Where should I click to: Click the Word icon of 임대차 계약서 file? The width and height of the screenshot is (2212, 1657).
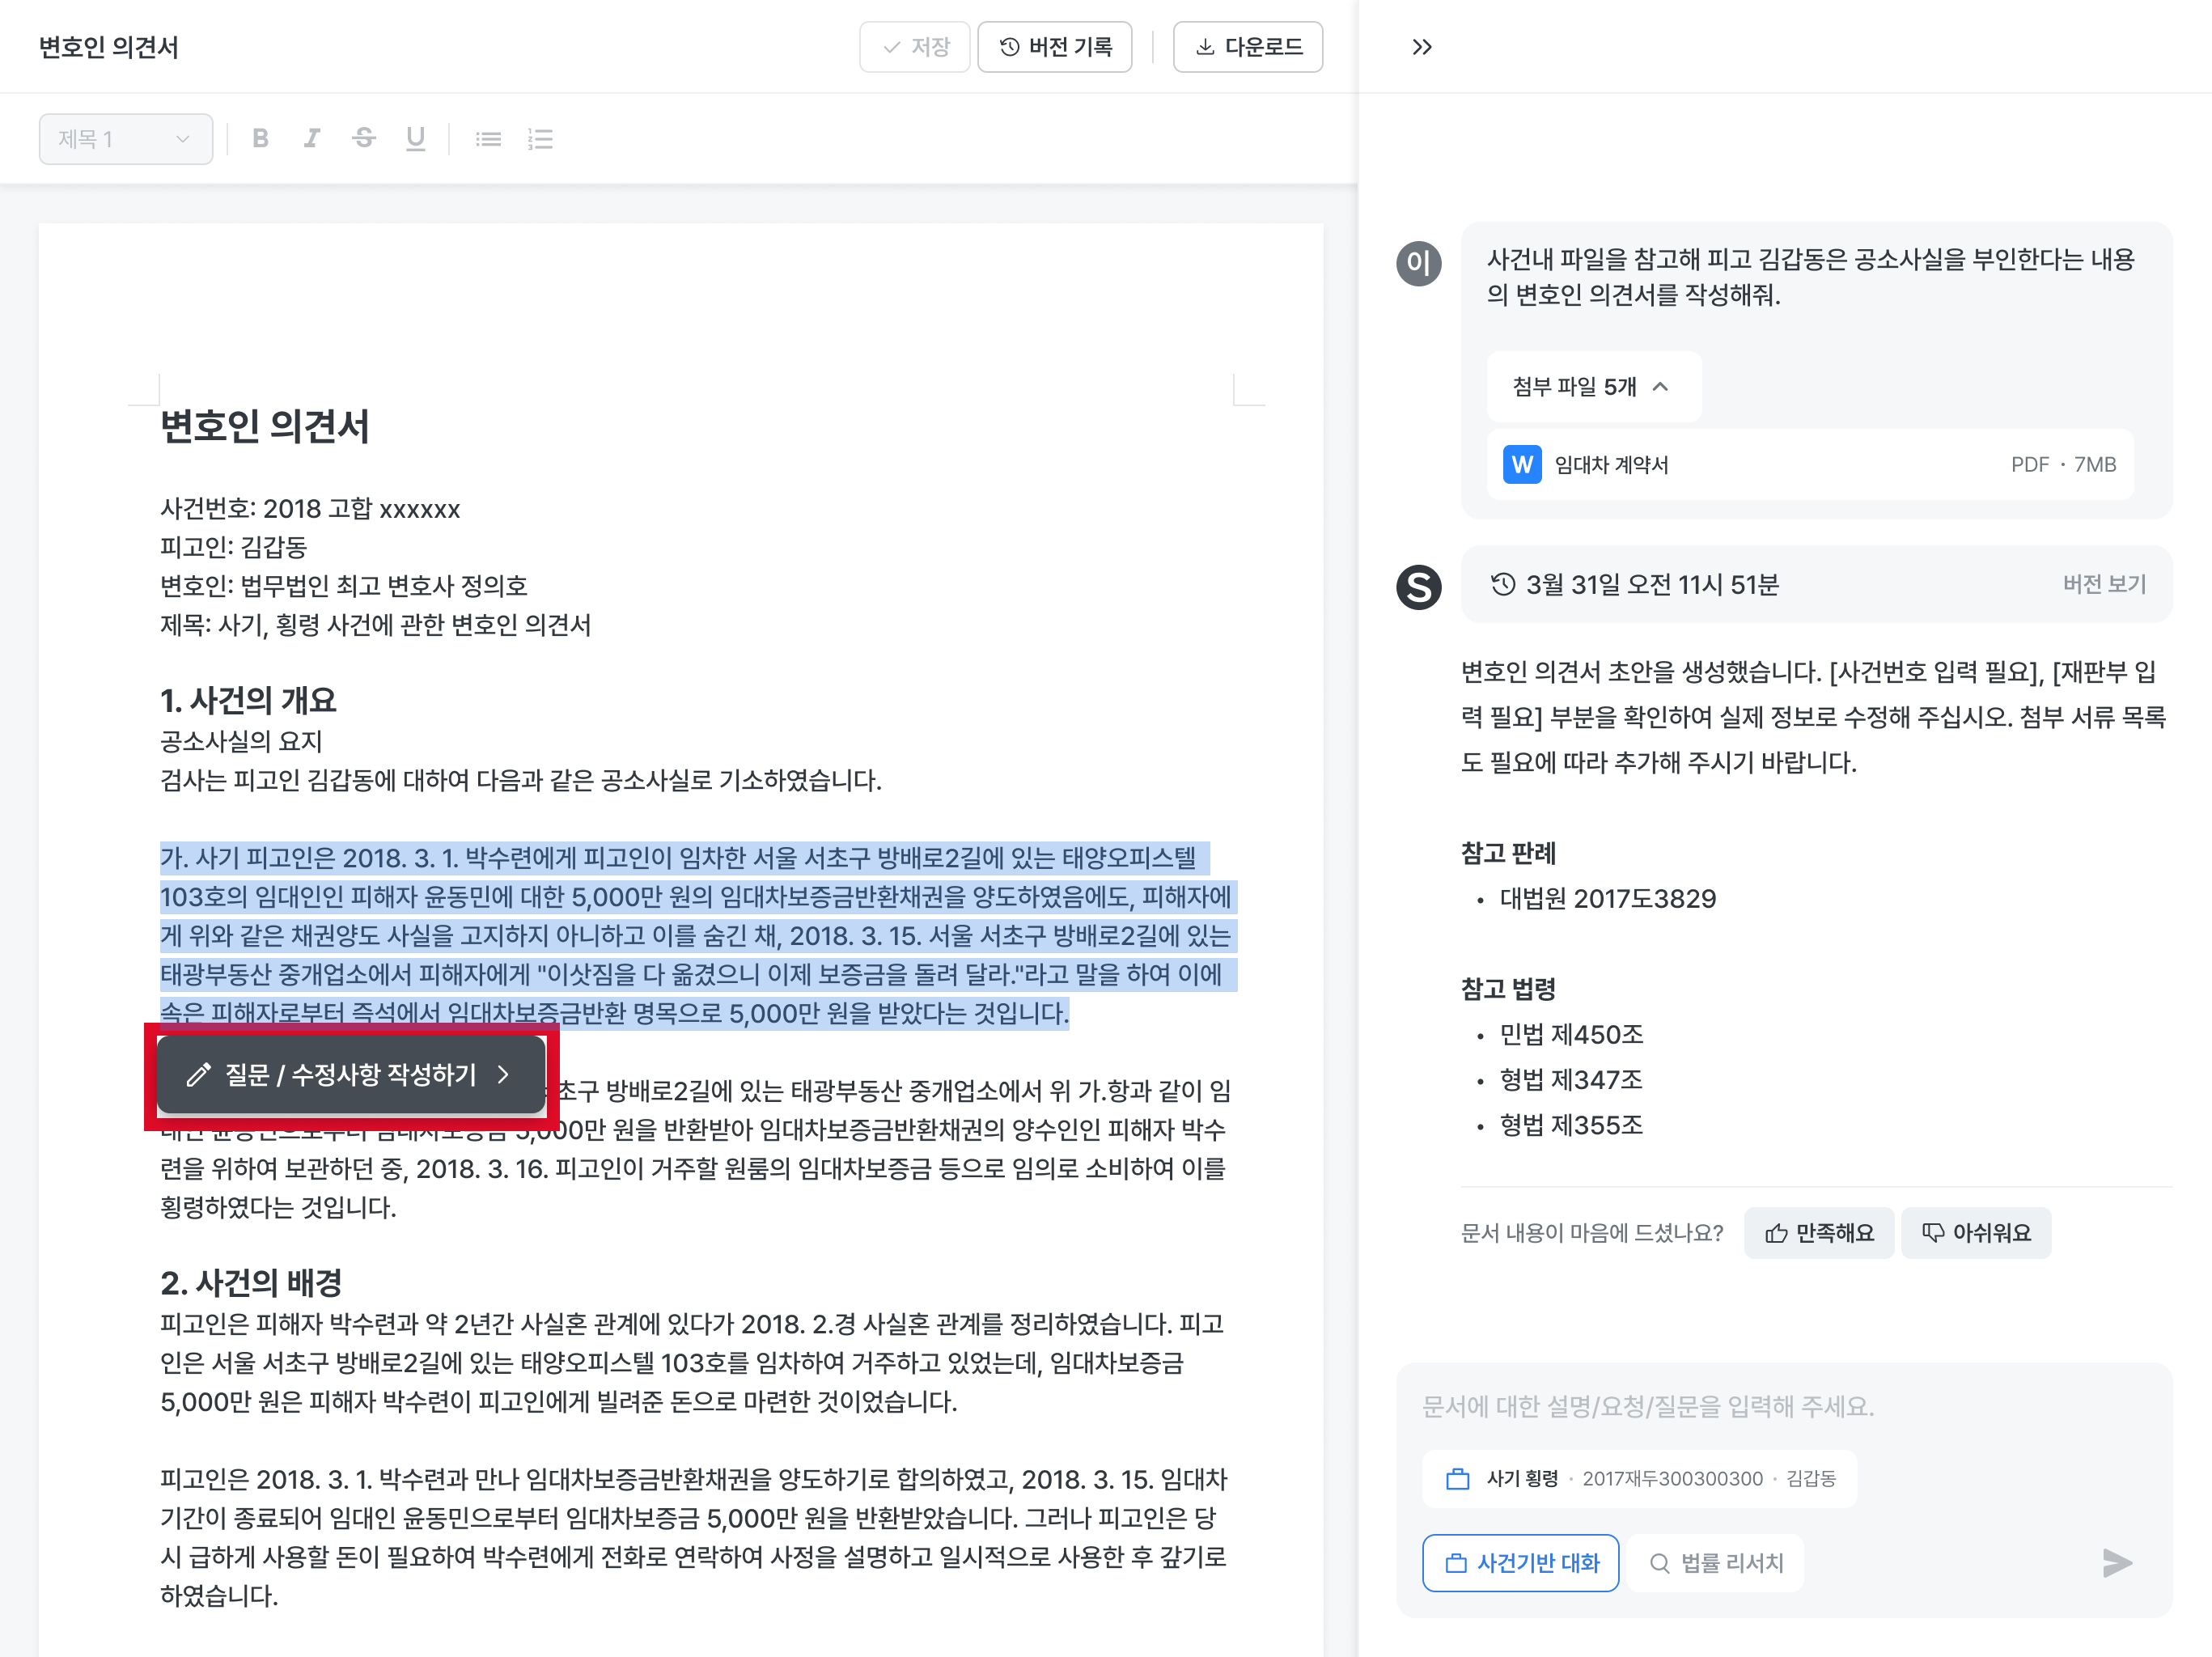(1521, 465)
